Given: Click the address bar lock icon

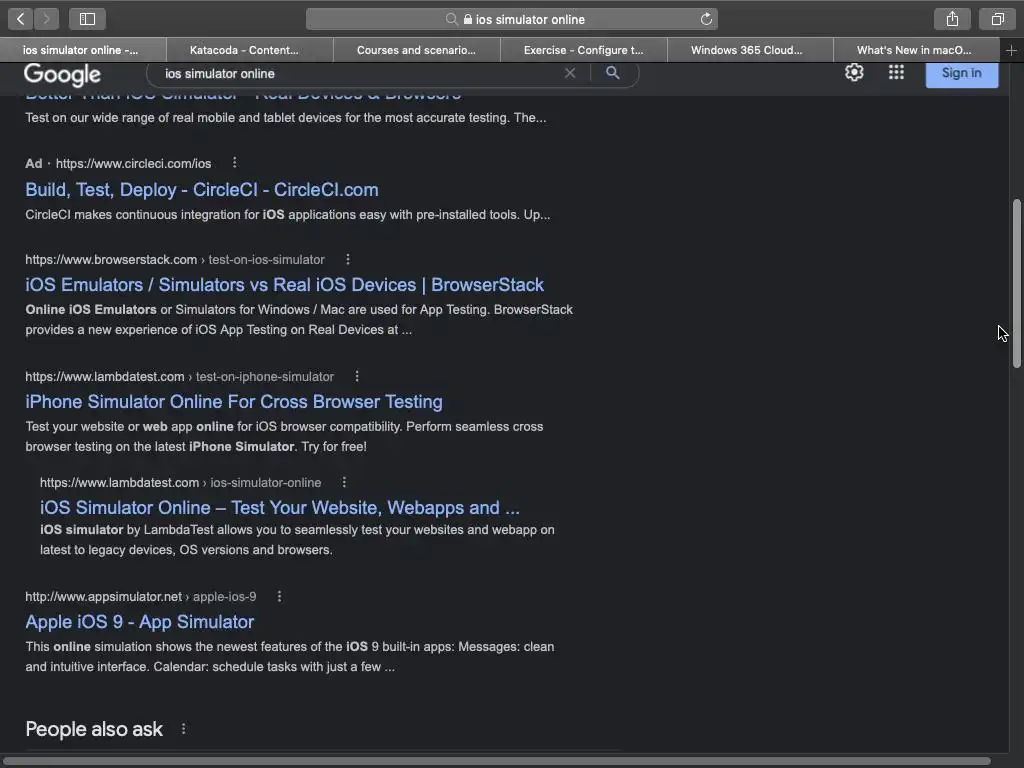Looking at the screenshot, I should [468, 20].
